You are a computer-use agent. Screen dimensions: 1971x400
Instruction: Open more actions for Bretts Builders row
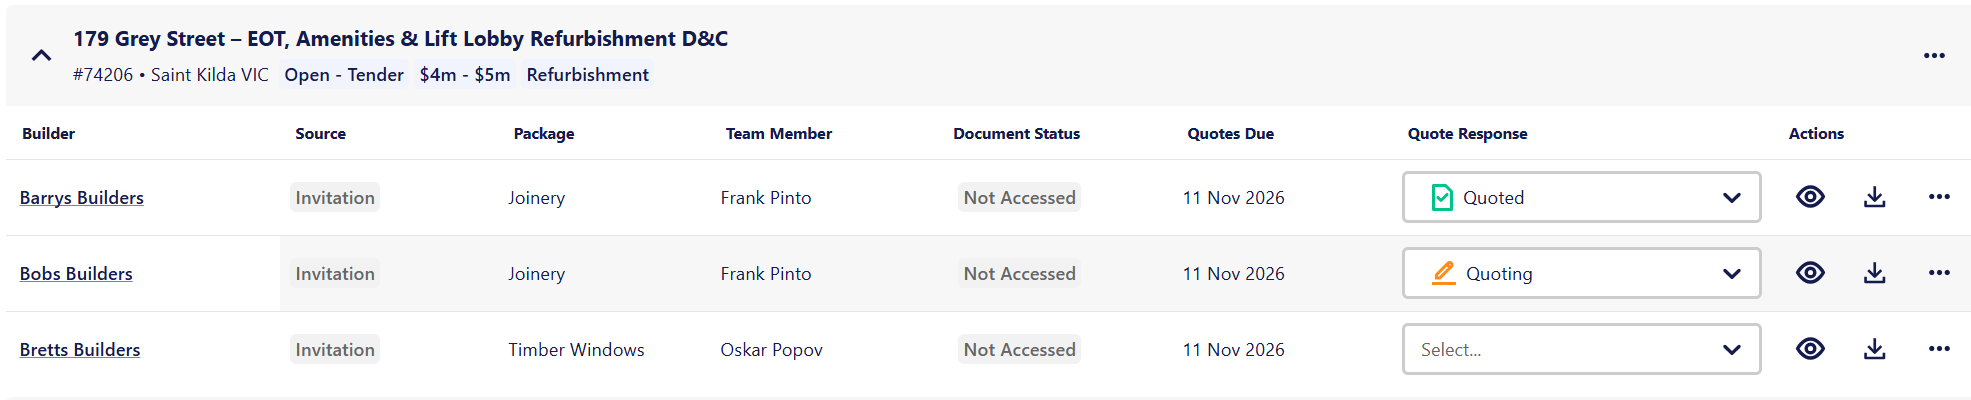tap(1939, 349)
